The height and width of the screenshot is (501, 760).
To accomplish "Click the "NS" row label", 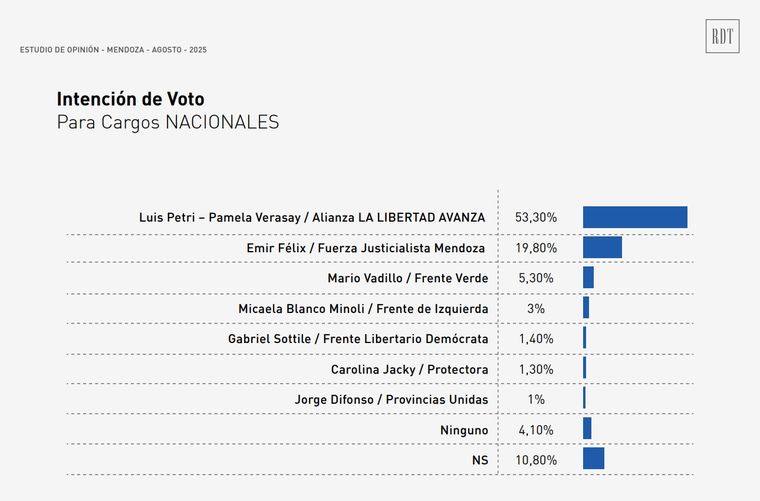I will pyautogui.click(x=480, y=460).
